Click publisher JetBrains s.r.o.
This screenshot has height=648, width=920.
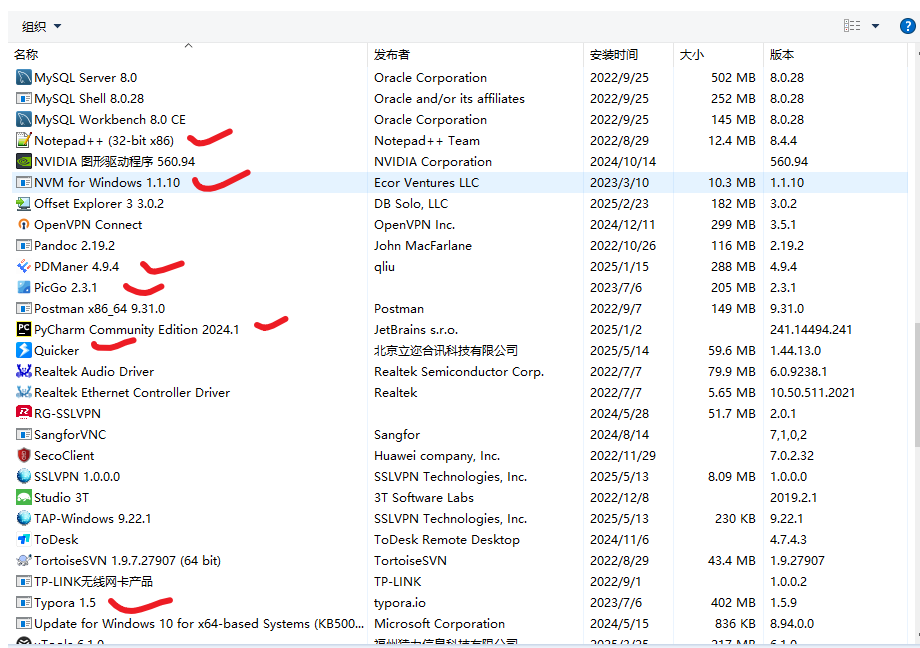416,330
